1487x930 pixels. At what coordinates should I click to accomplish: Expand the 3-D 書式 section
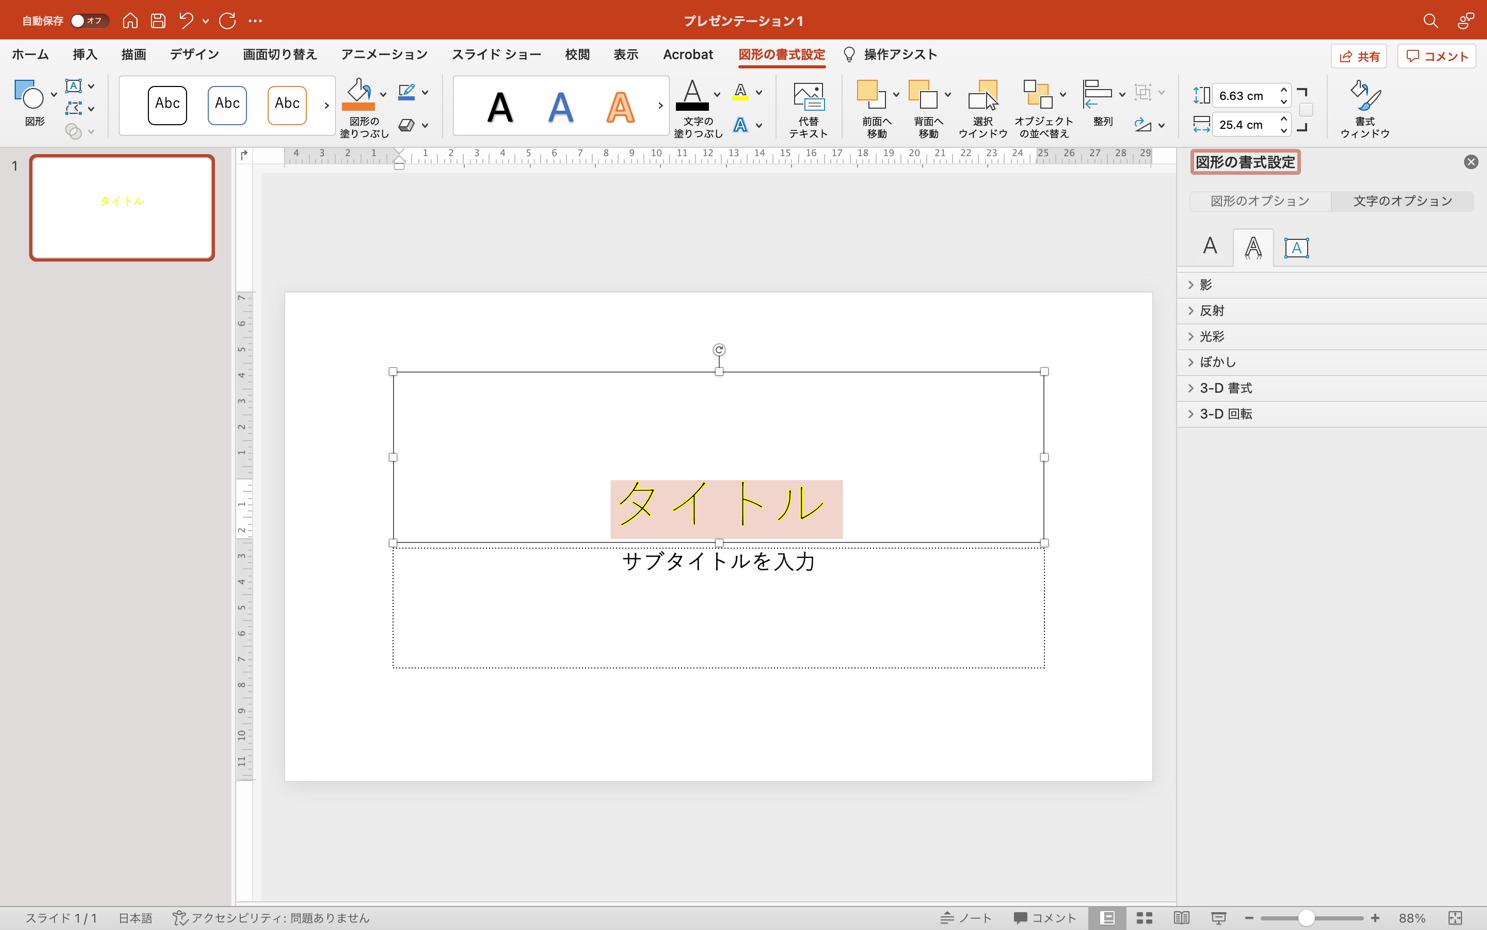point(1225,388)
